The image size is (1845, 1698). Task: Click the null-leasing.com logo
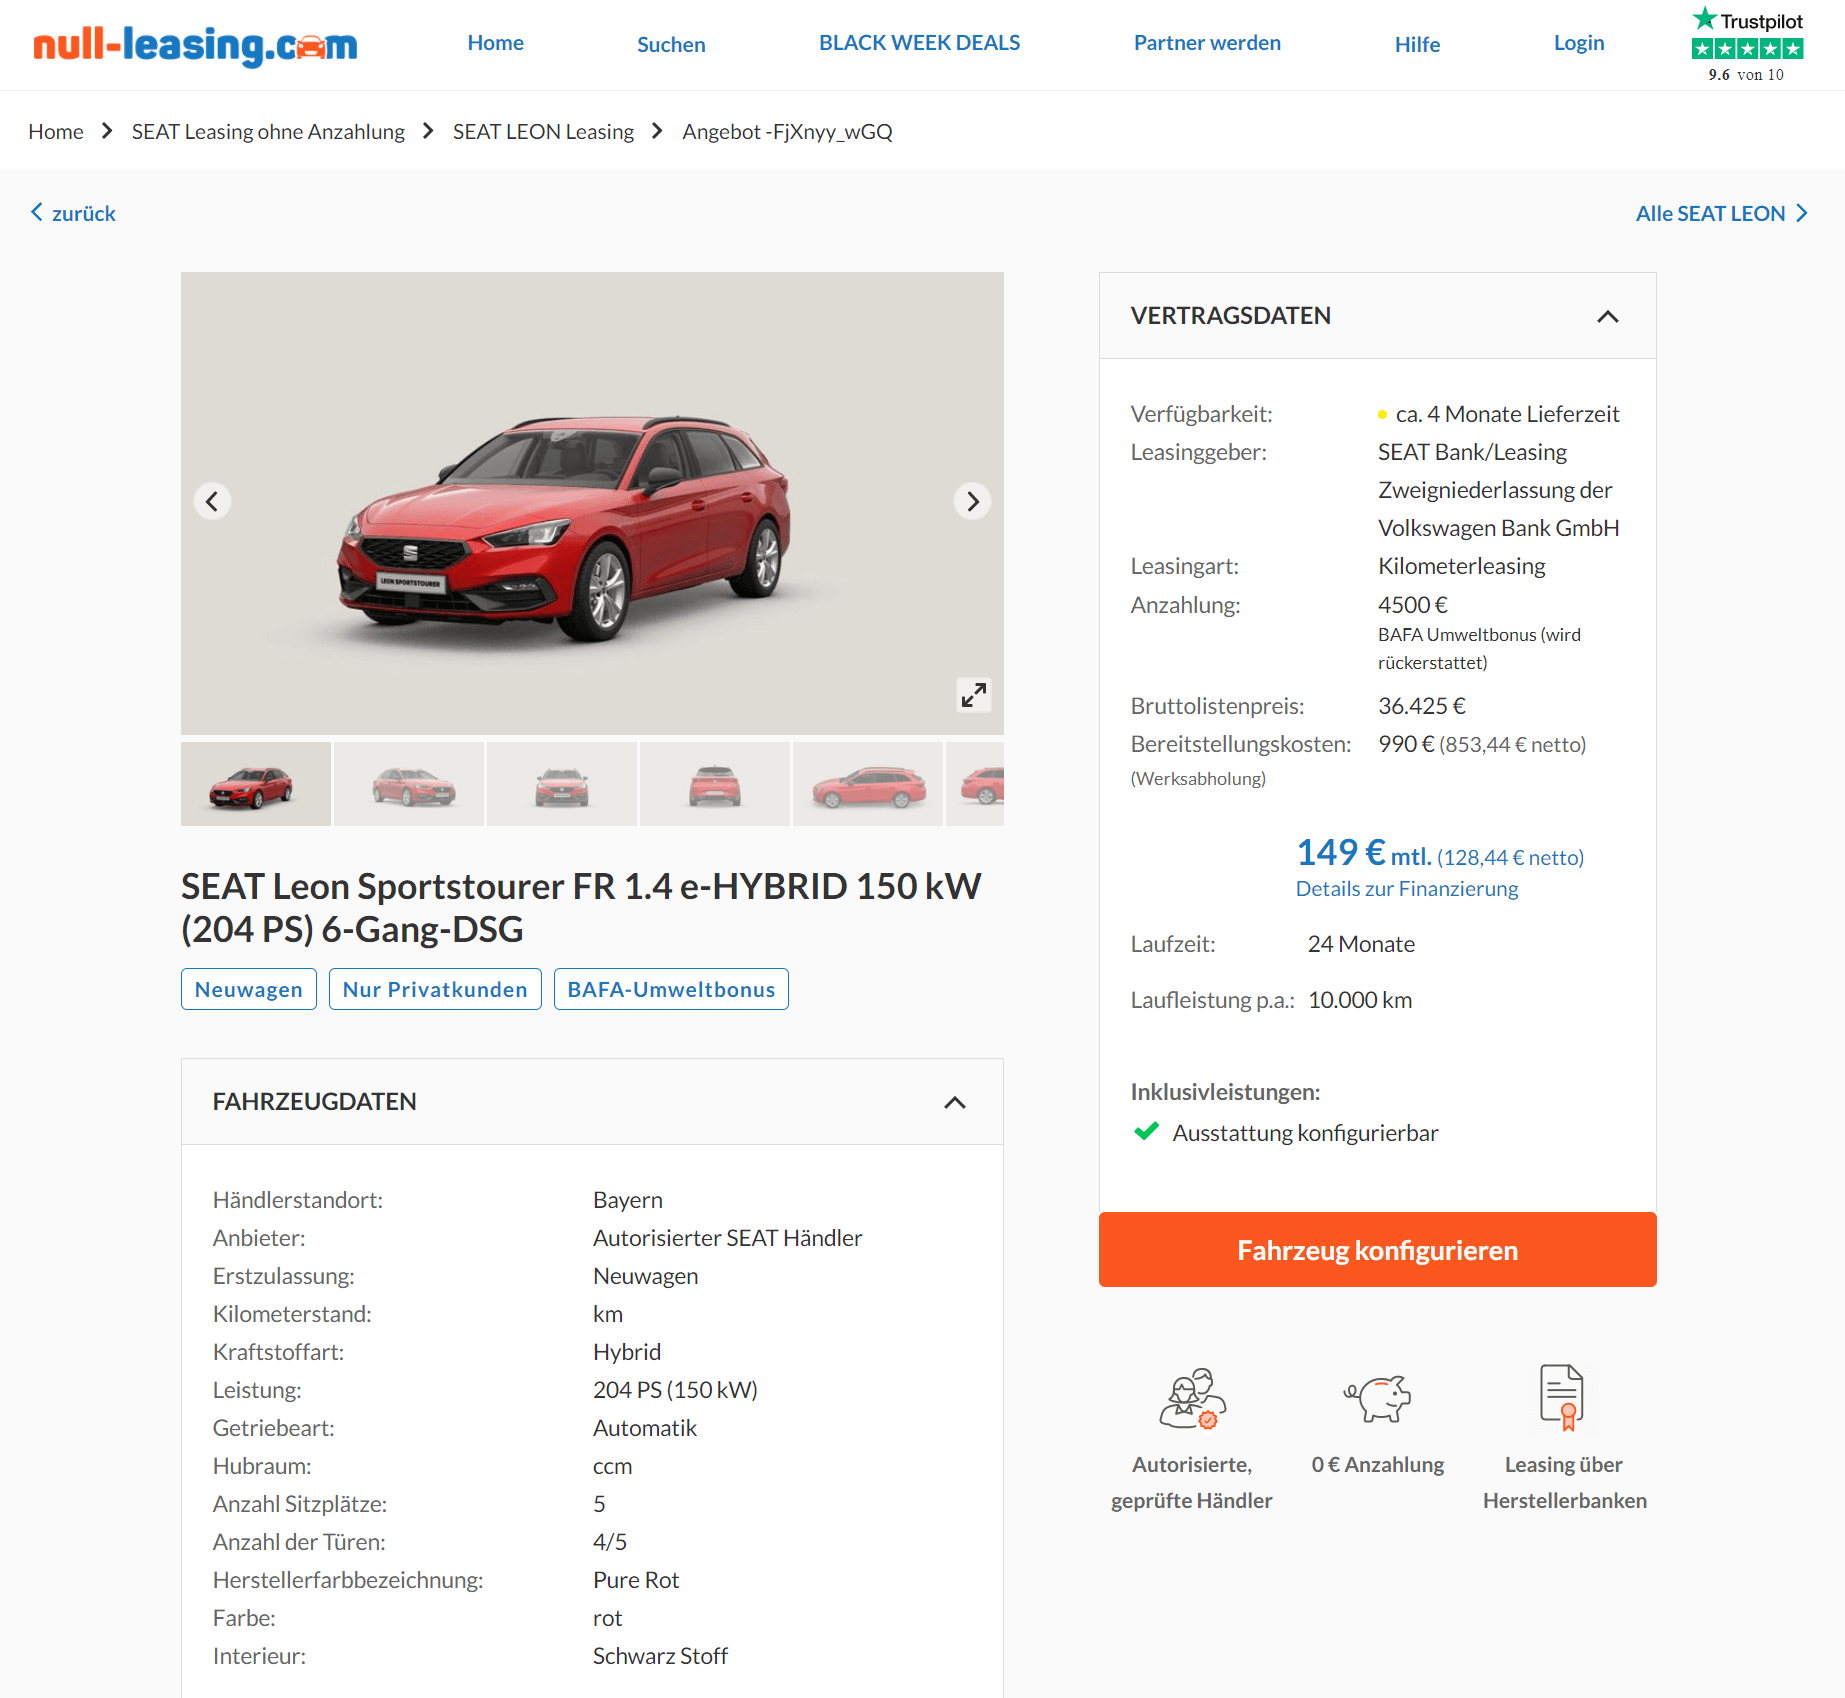pos(195,45)
